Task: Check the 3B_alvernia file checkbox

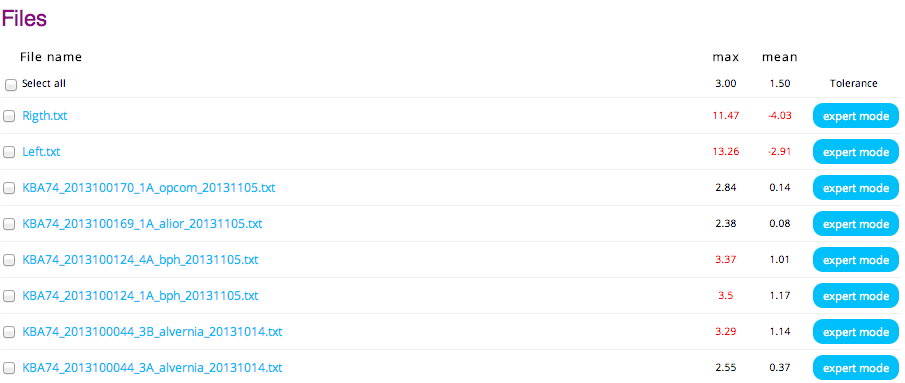Action: click(x=9, y=332)
